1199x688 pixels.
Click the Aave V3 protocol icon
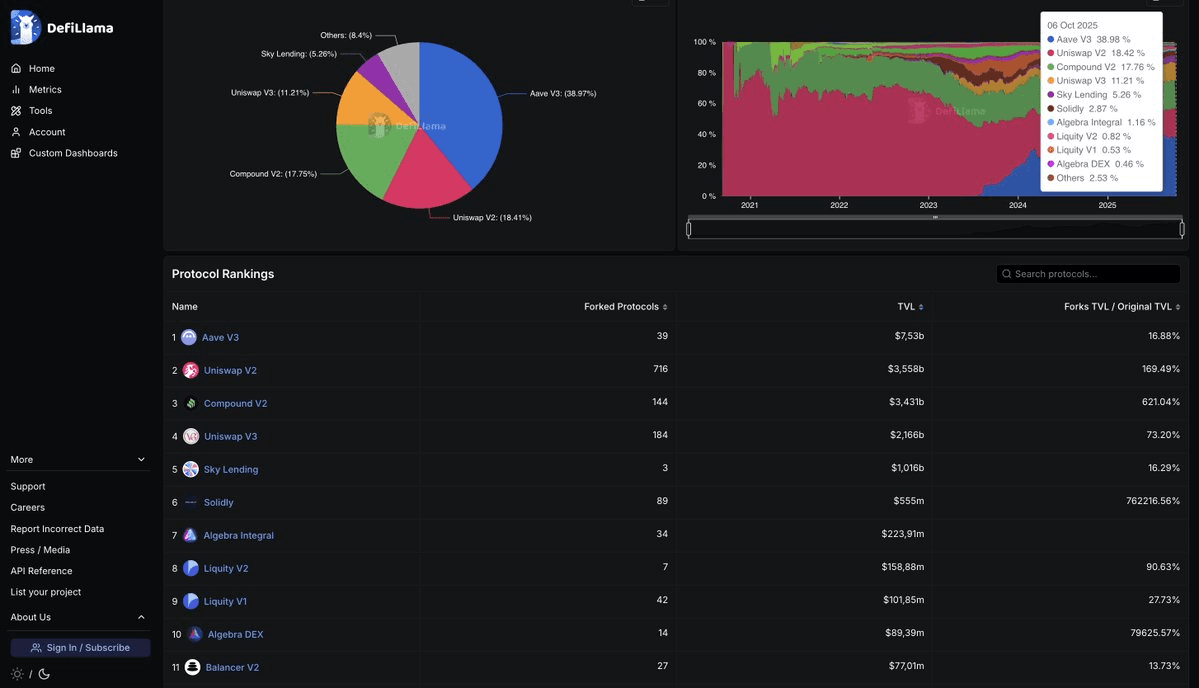189,337
